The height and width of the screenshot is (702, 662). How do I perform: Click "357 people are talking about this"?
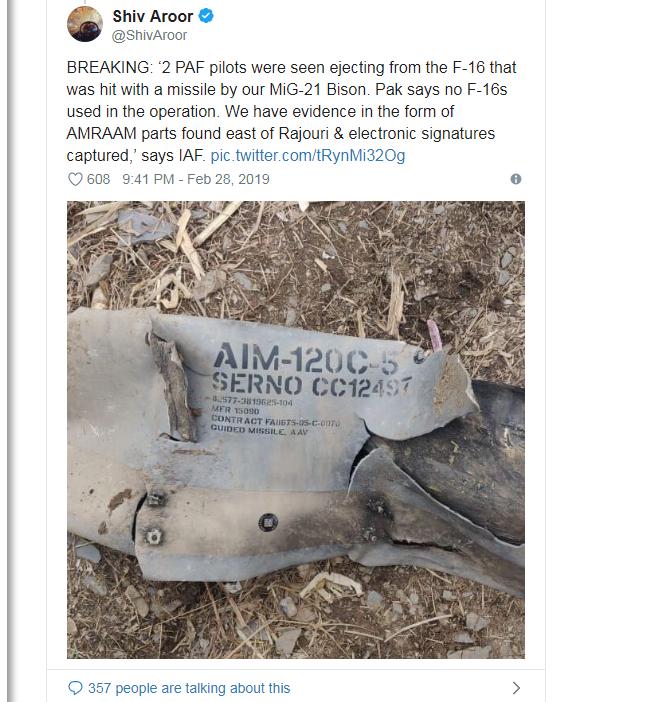pos(189,688)
